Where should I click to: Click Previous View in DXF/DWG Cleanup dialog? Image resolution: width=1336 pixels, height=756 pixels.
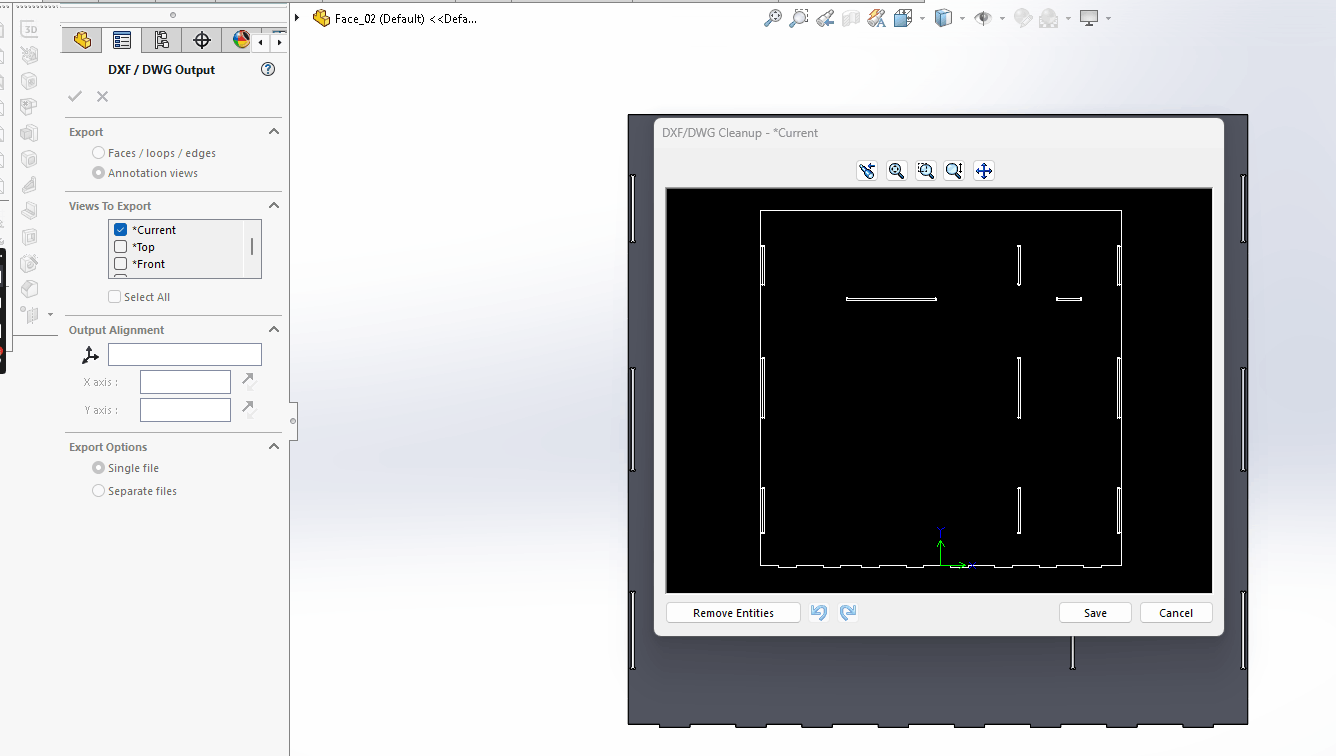[x=867, y=171]
